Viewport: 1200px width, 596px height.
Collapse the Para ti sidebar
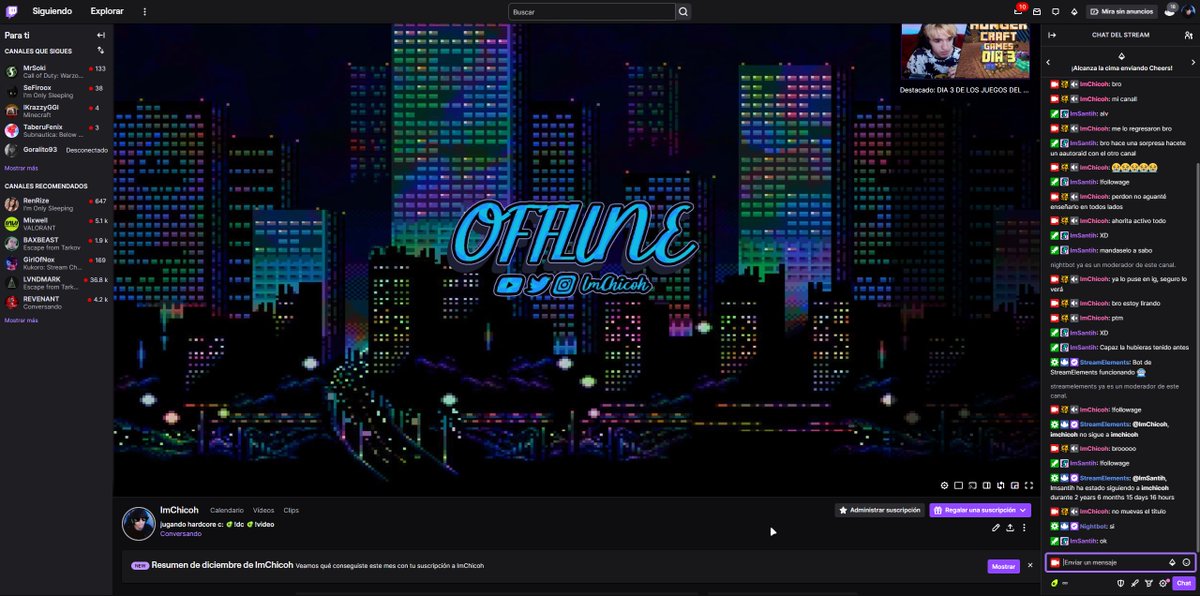[x=101, y=34]
